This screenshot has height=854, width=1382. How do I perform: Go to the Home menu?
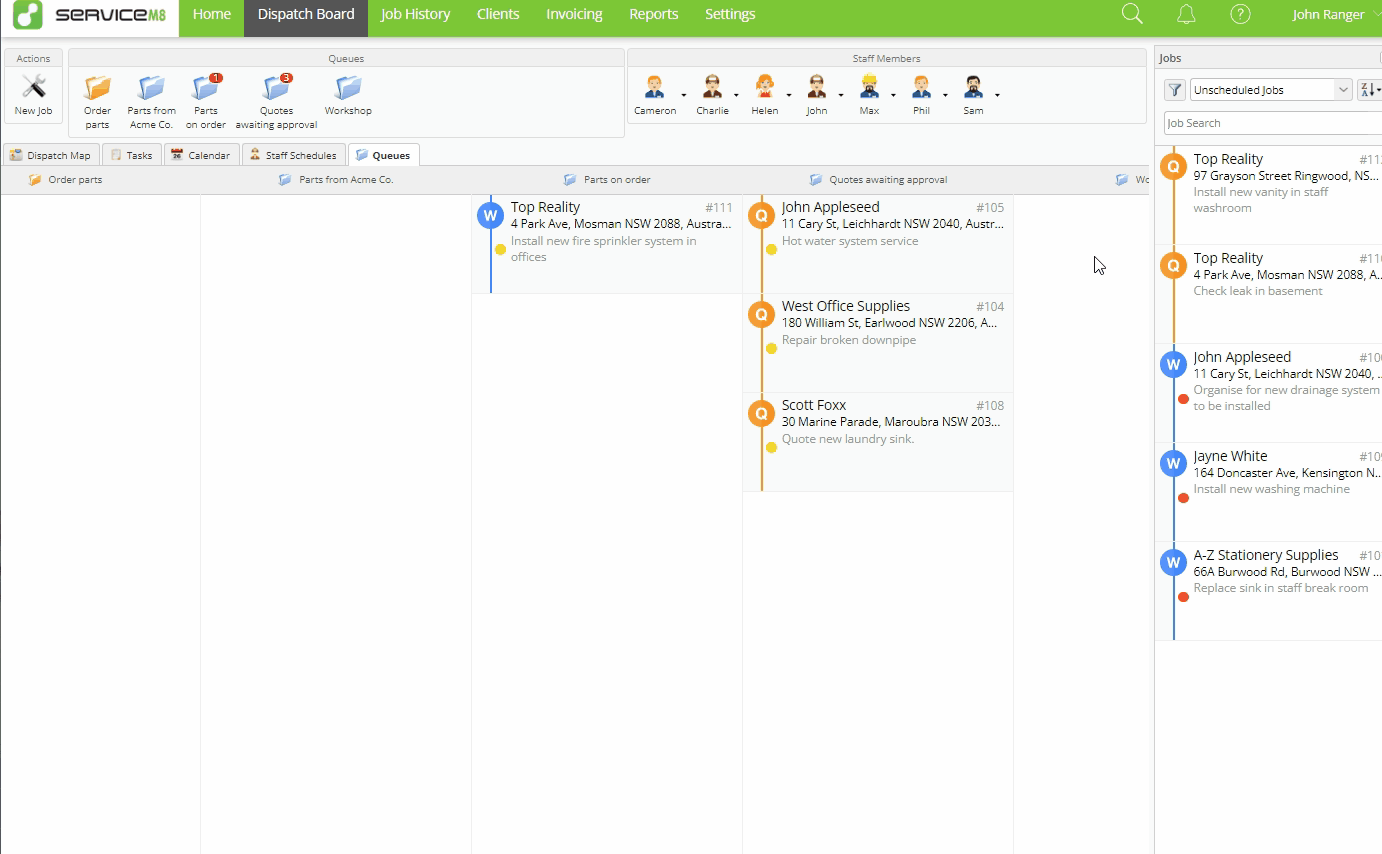click(x=211, y=15)
